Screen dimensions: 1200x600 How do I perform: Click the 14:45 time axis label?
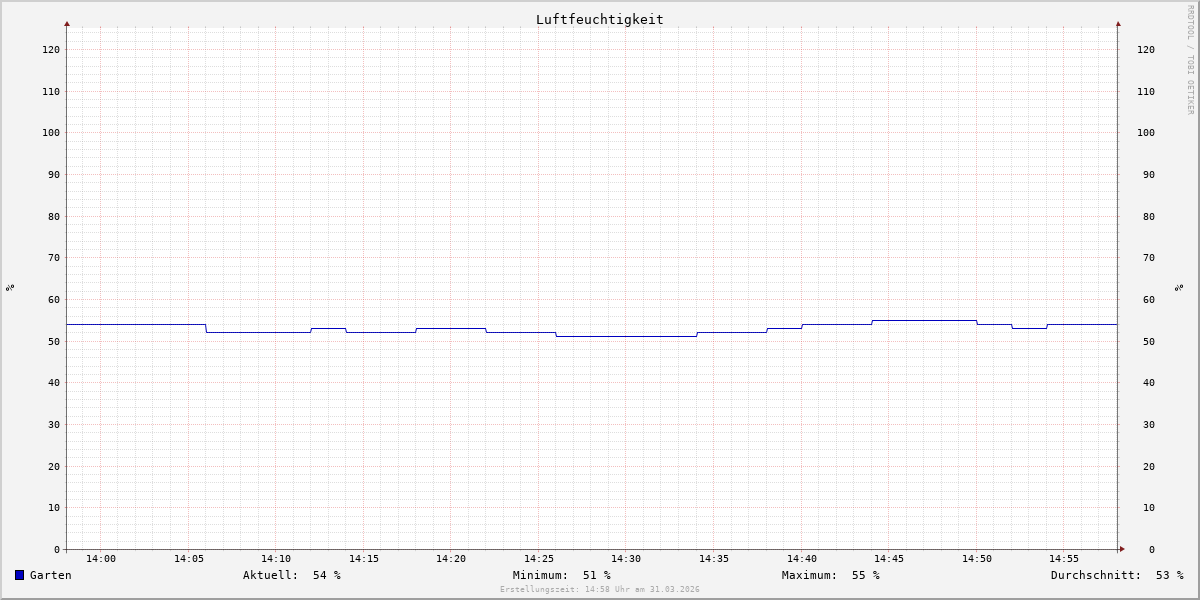[x=889, y=559]
